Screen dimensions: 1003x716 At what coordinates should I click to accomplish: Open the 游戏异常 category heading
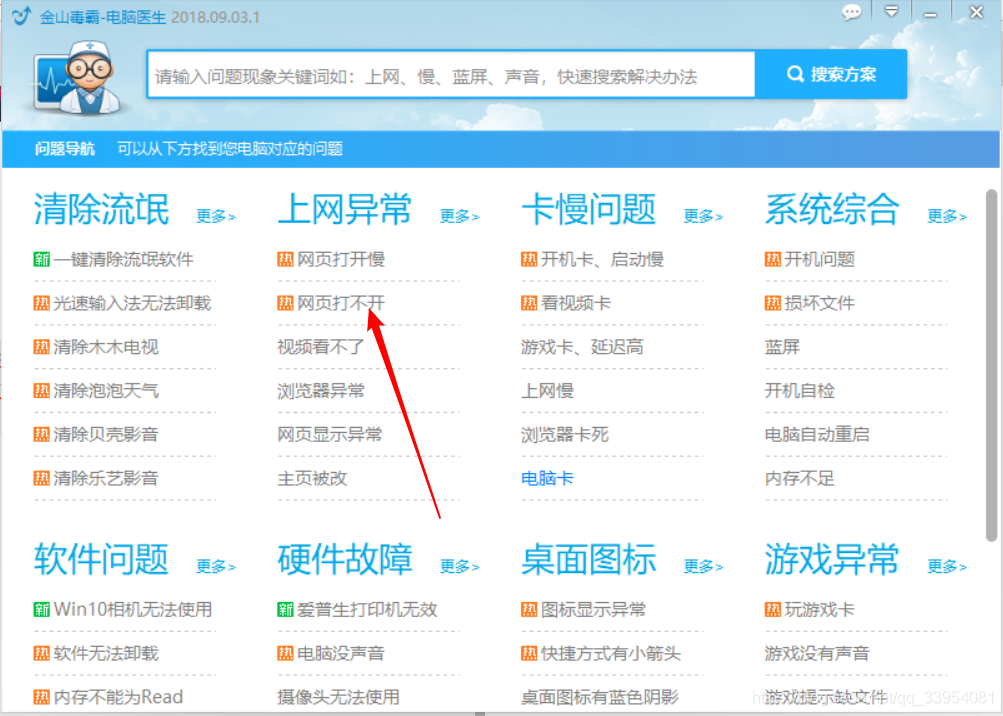coord(832,559)
